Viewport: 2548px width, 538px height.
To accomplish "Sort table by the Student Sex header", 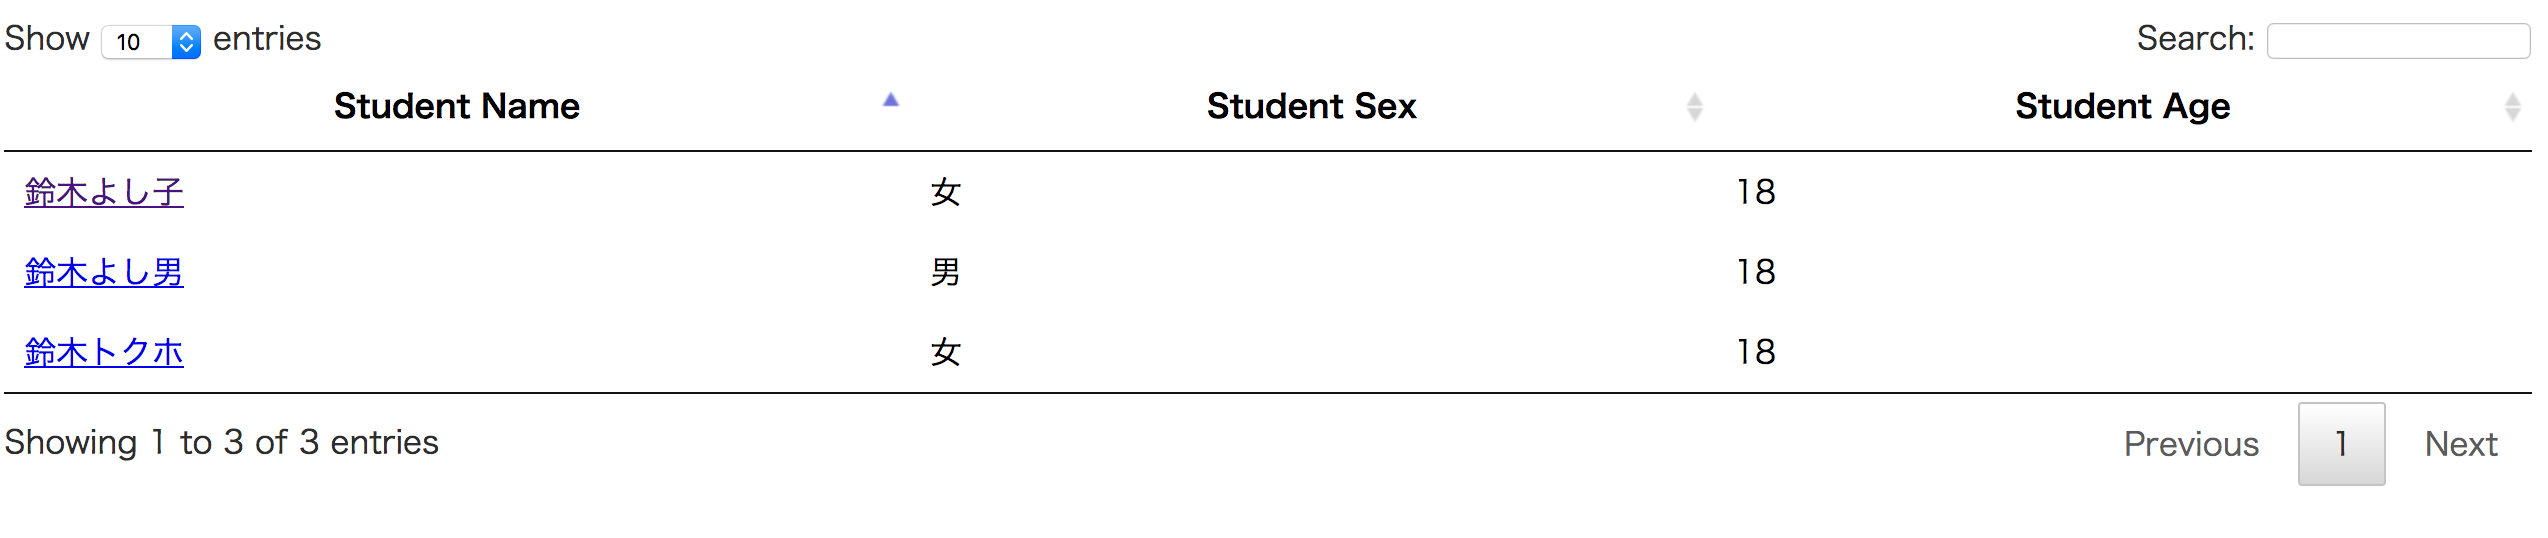I will coord(1311,106).
